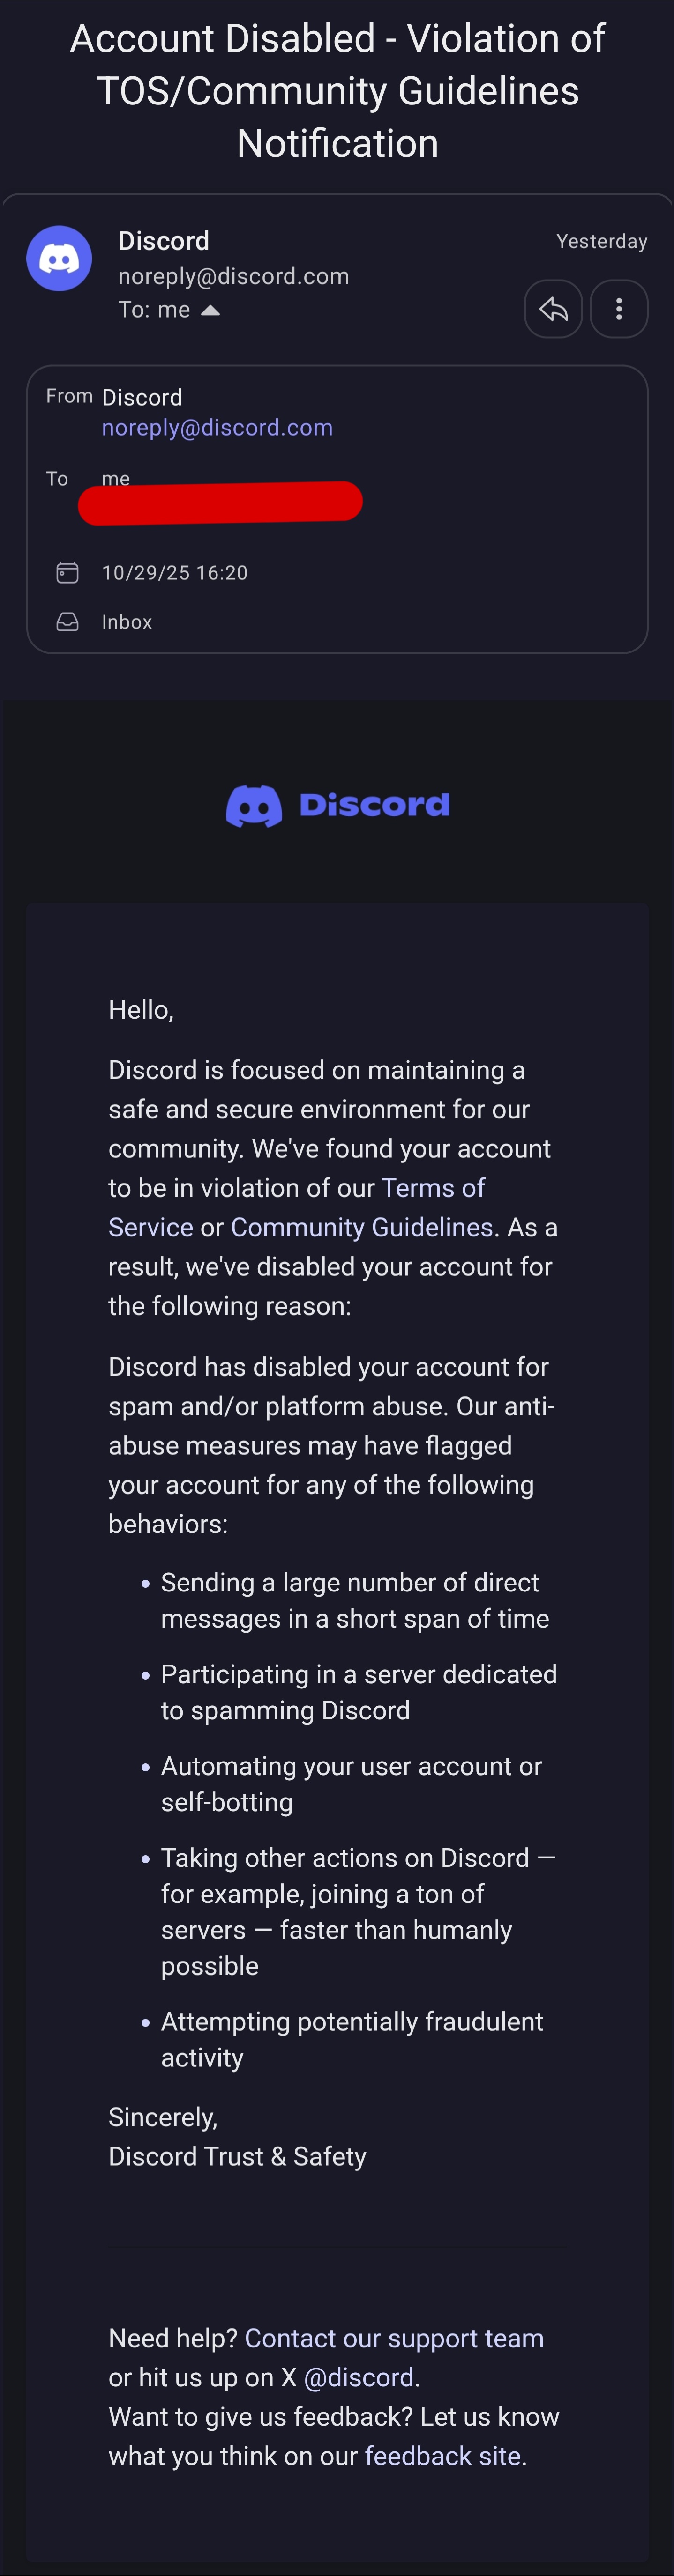The height and width of the screenshot is (2576, 674).
Task: Collapse recipient details with the arrow
Action: [210, 310]
